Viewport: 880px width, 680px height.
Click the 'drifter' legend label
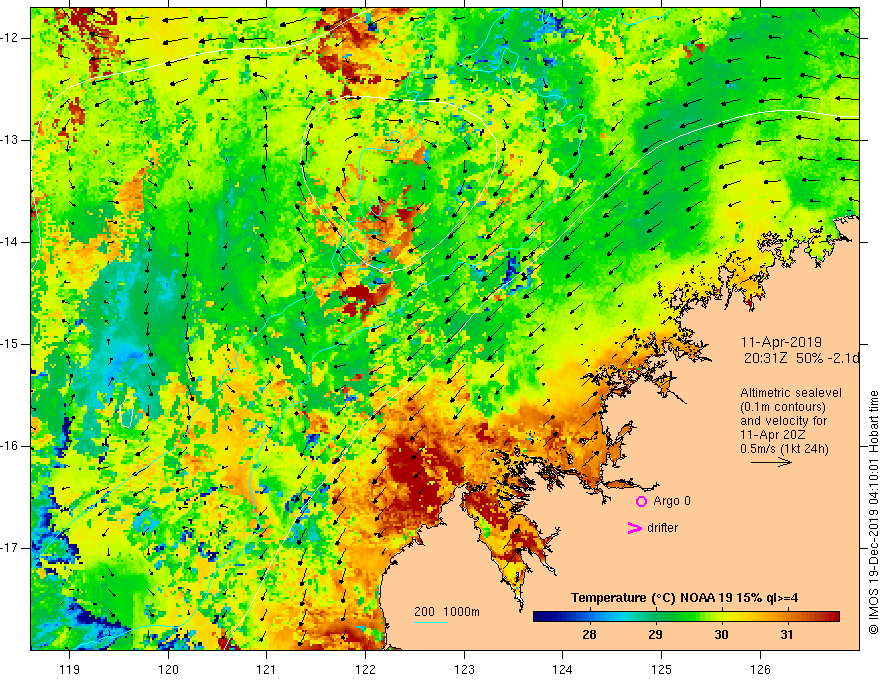[x=662, y=527]
